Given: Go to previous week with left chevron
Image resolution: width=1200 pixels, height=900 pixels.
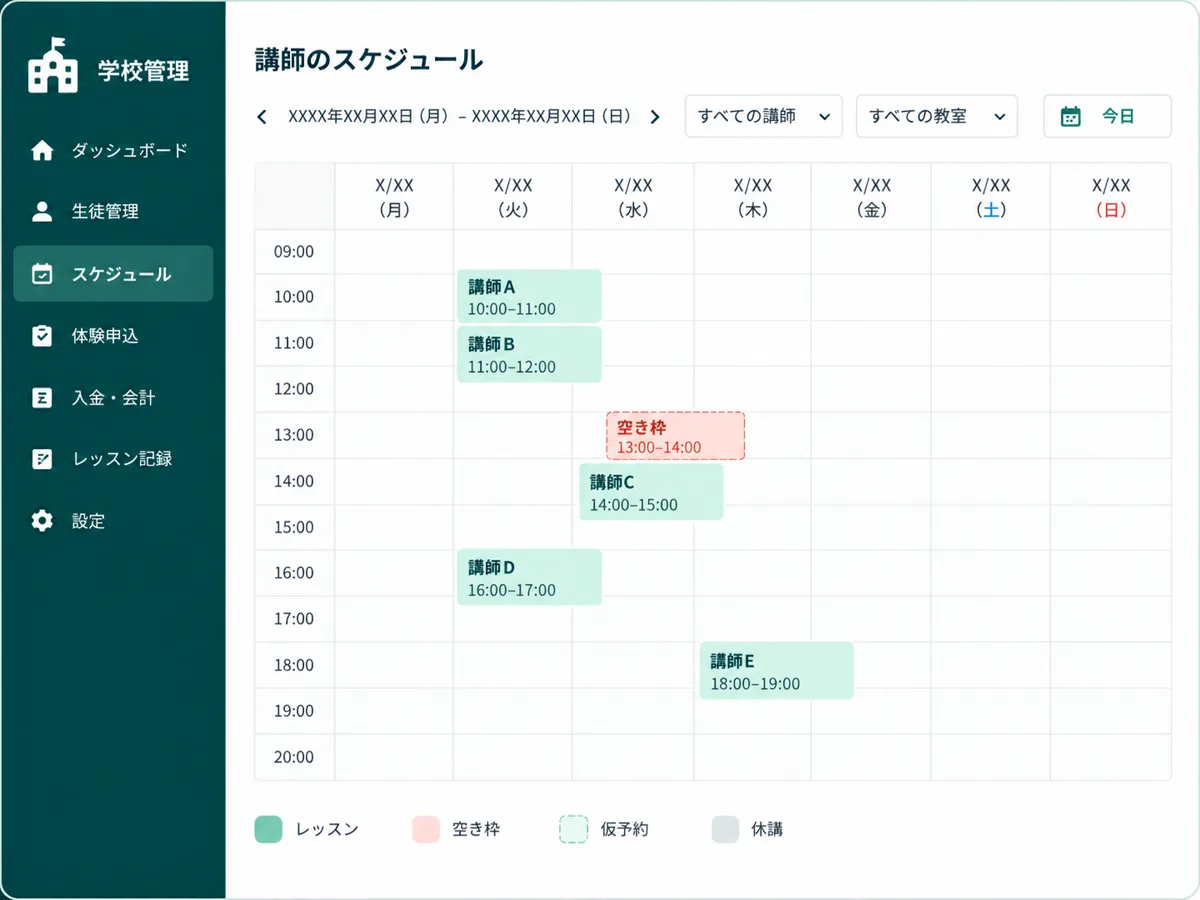Looking at the screenshot, I should [x=262, y=117].
